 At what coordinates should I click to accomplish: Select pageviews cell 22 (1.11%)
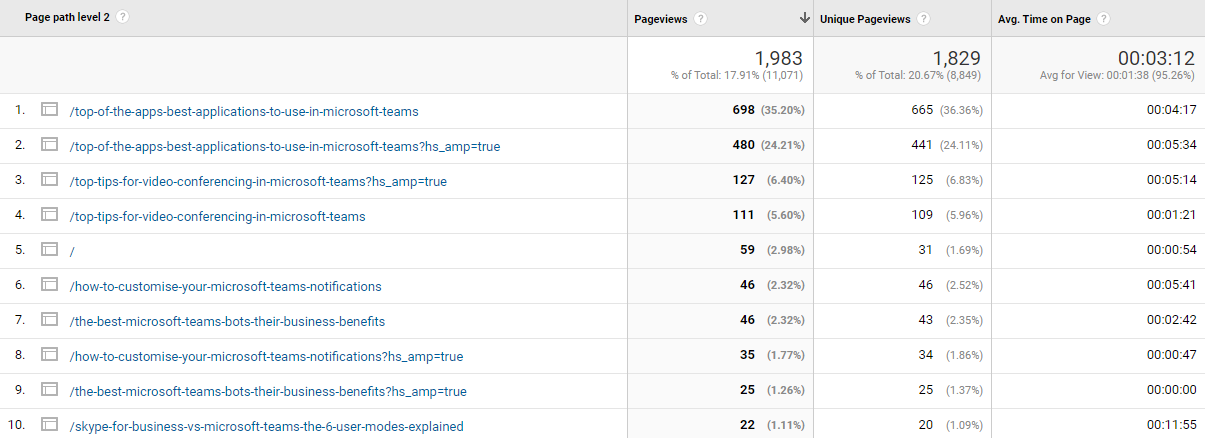[x=772, y=426]
